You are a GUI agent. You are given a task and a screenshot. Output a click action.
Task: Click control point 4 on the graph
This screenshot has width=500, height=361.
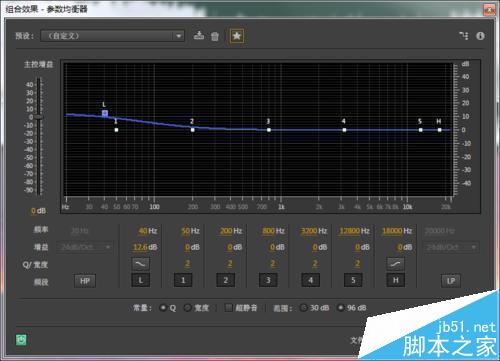click(345, 130)
